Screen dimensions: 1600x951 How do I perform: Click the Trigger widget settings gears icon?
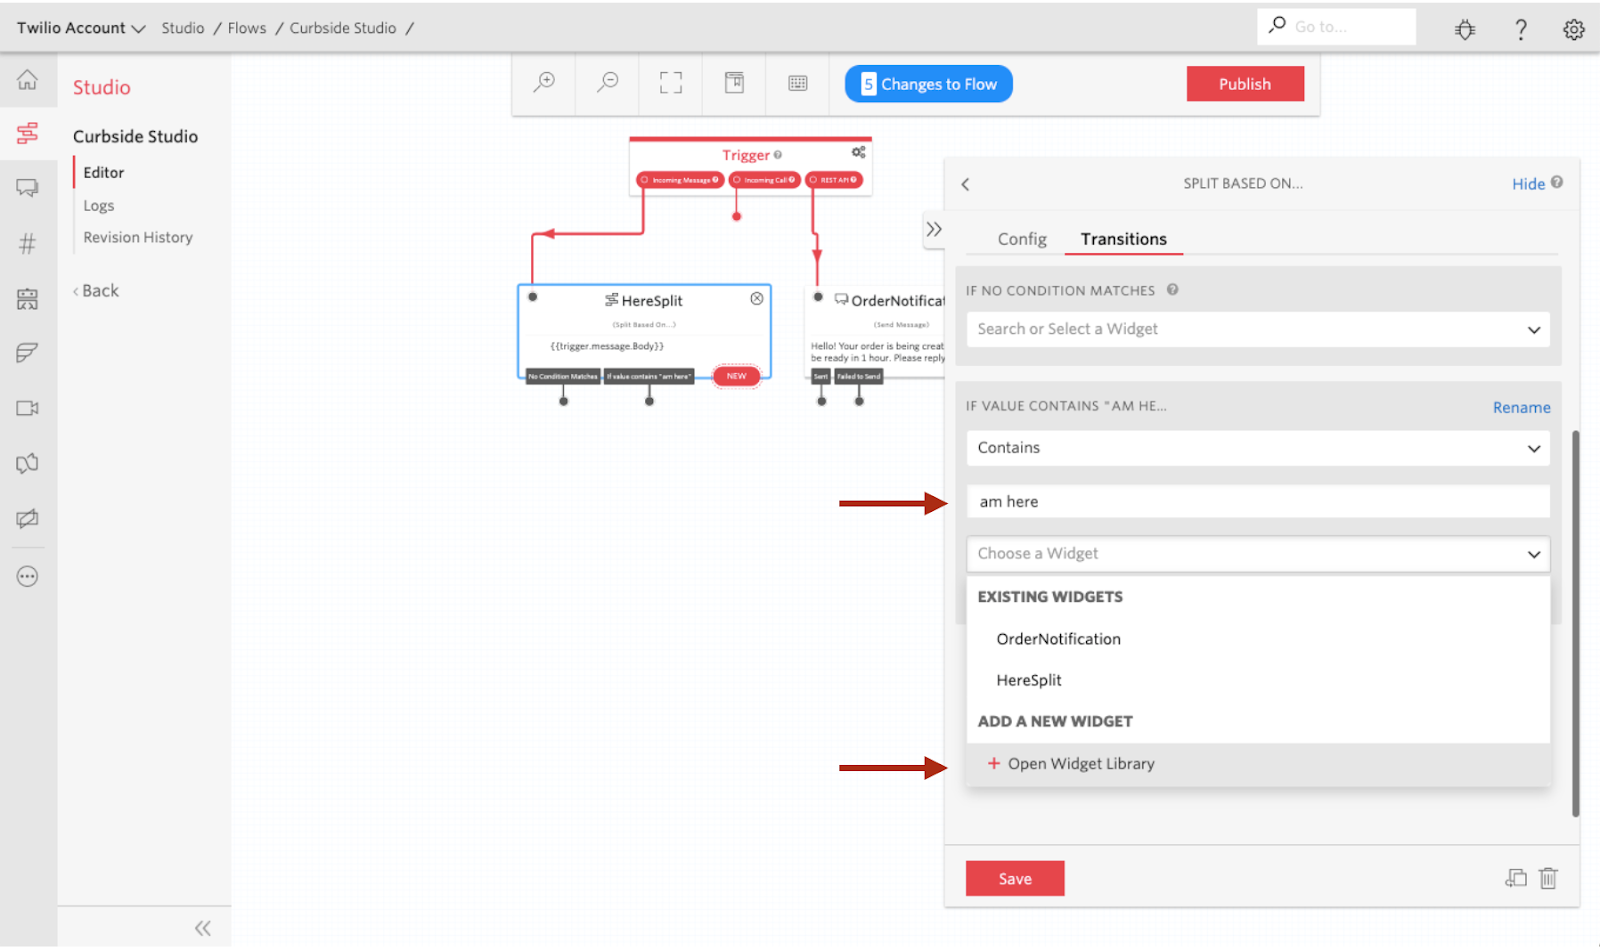858,152
